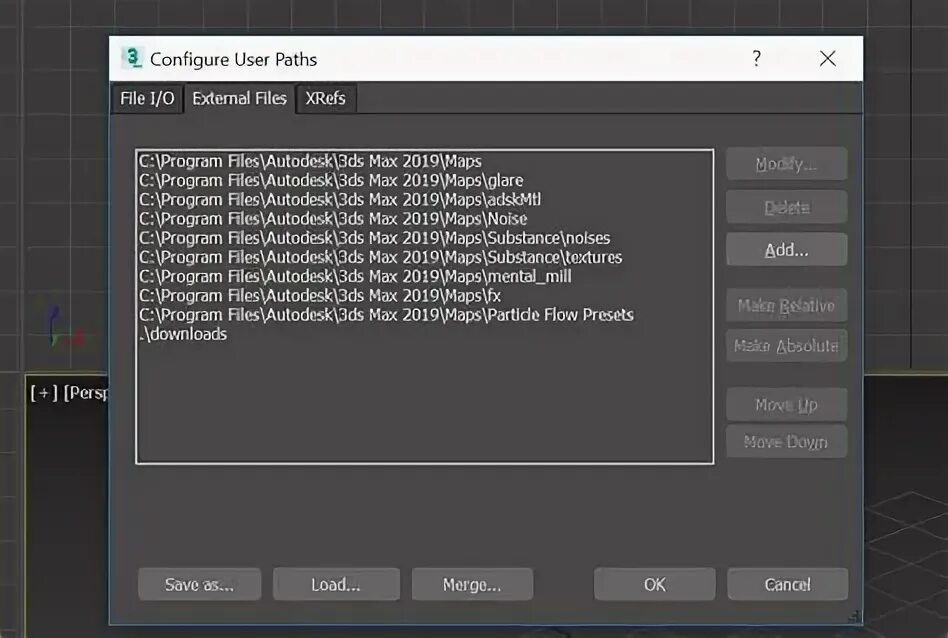Close the Configure User Paths dialog
The image size is (948, 638).
tap(828, 59)
